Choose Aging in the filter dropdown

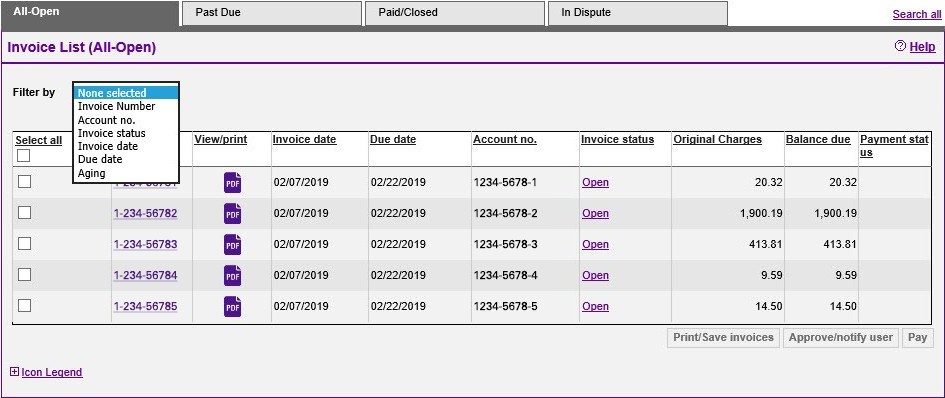pyautogui.click(x=92, y=173)
